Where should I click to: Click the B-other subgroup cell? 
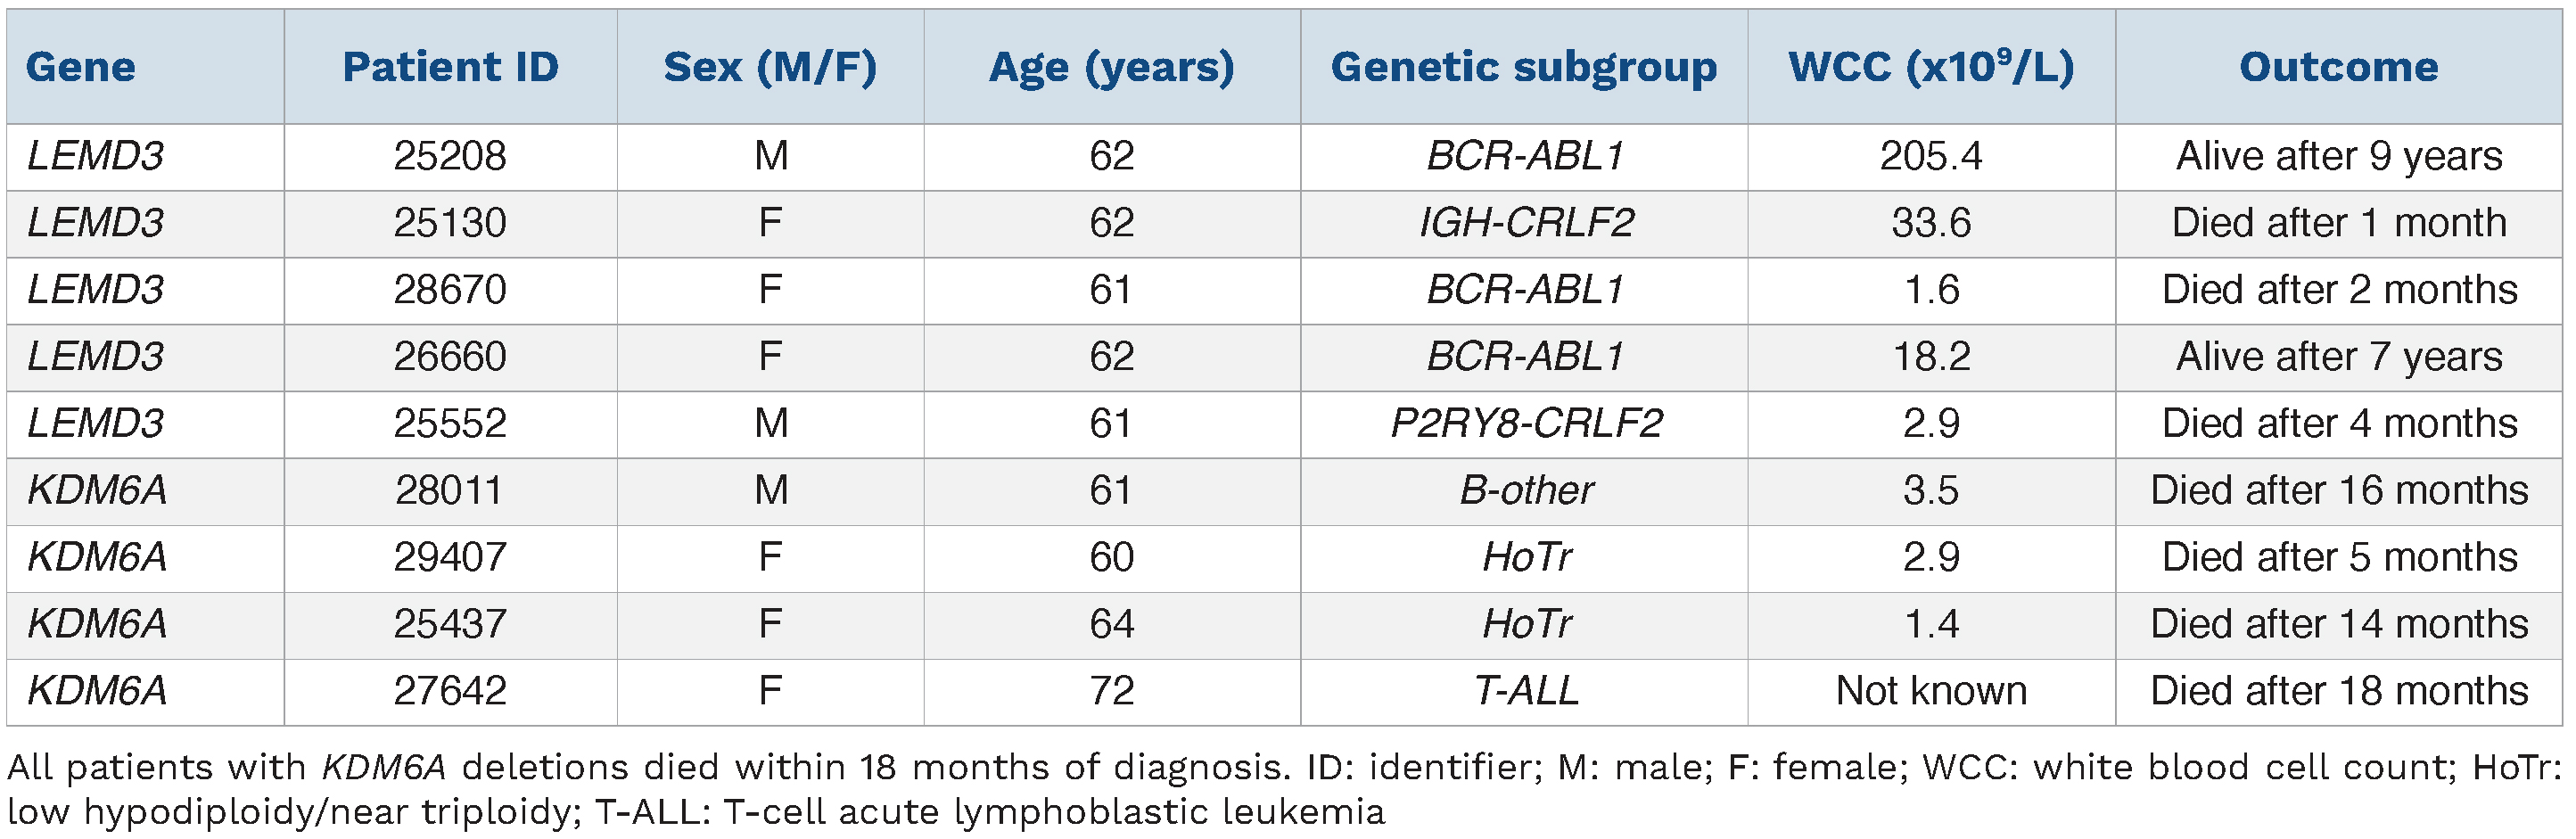pos(1526,491)
